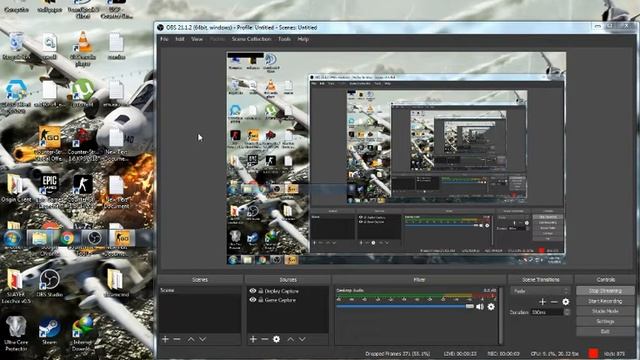640x360 pixels.
Task: Select the Steam desktop shortcut
Action: tap(49, 331)
